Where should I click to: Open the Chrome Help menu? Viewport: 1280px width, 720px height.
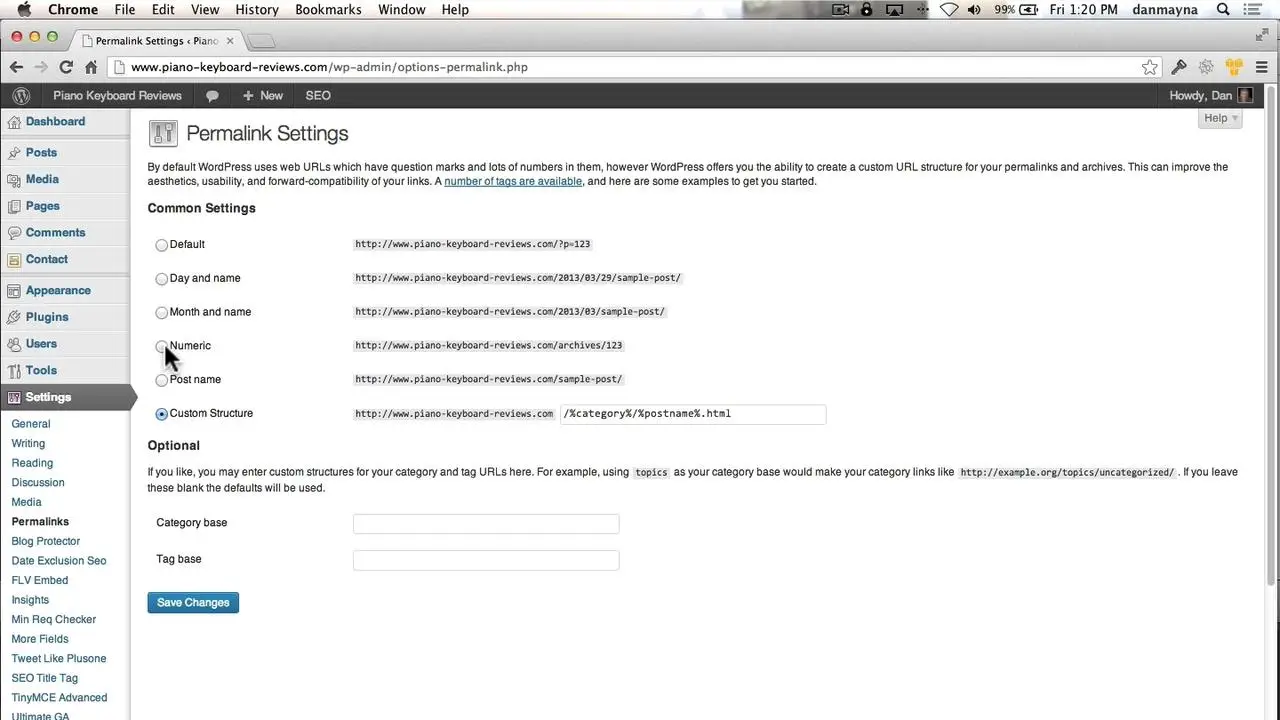click(x=455, y=10)
